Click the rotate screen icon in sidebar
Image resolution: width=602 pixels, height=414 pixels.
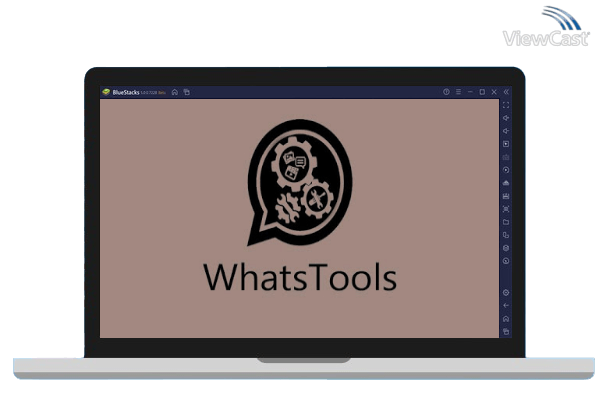click(x=506, y=235)
